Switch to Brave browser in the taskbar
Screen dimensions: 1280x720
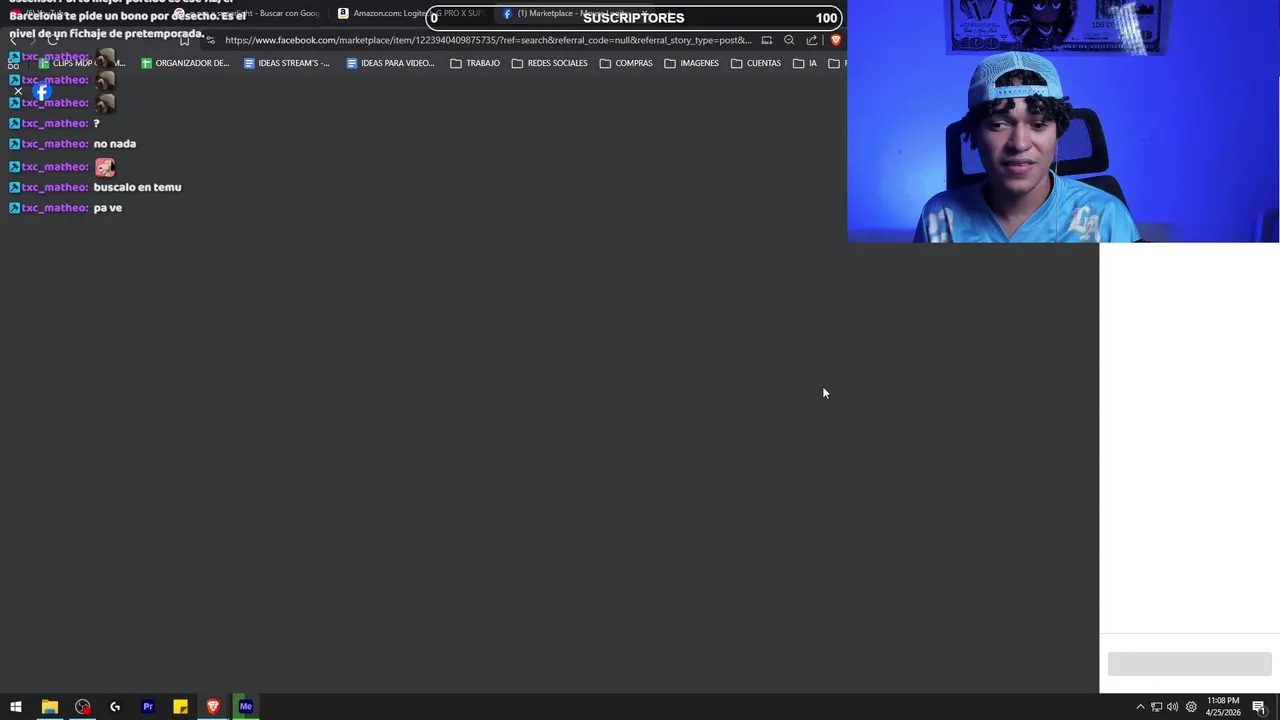click(x=213, y=707)
